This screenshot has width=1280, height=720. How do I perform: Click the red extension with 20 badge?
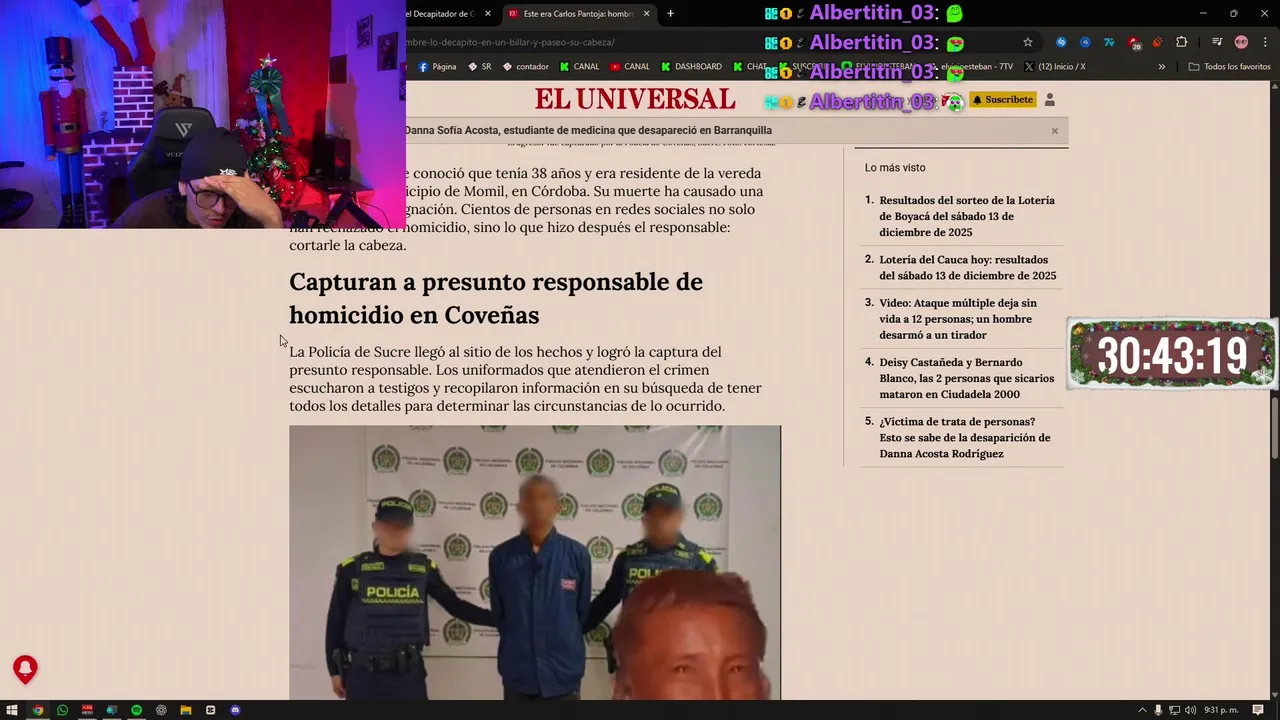tap(1133, 42)
